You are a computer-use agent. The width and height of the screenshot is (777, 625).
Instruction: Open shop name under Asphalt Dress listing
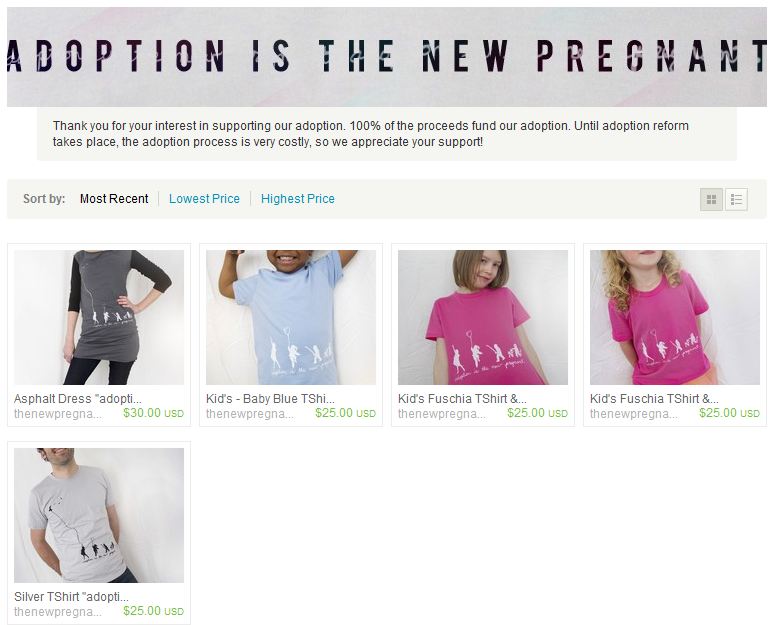(x=58, y=414)
